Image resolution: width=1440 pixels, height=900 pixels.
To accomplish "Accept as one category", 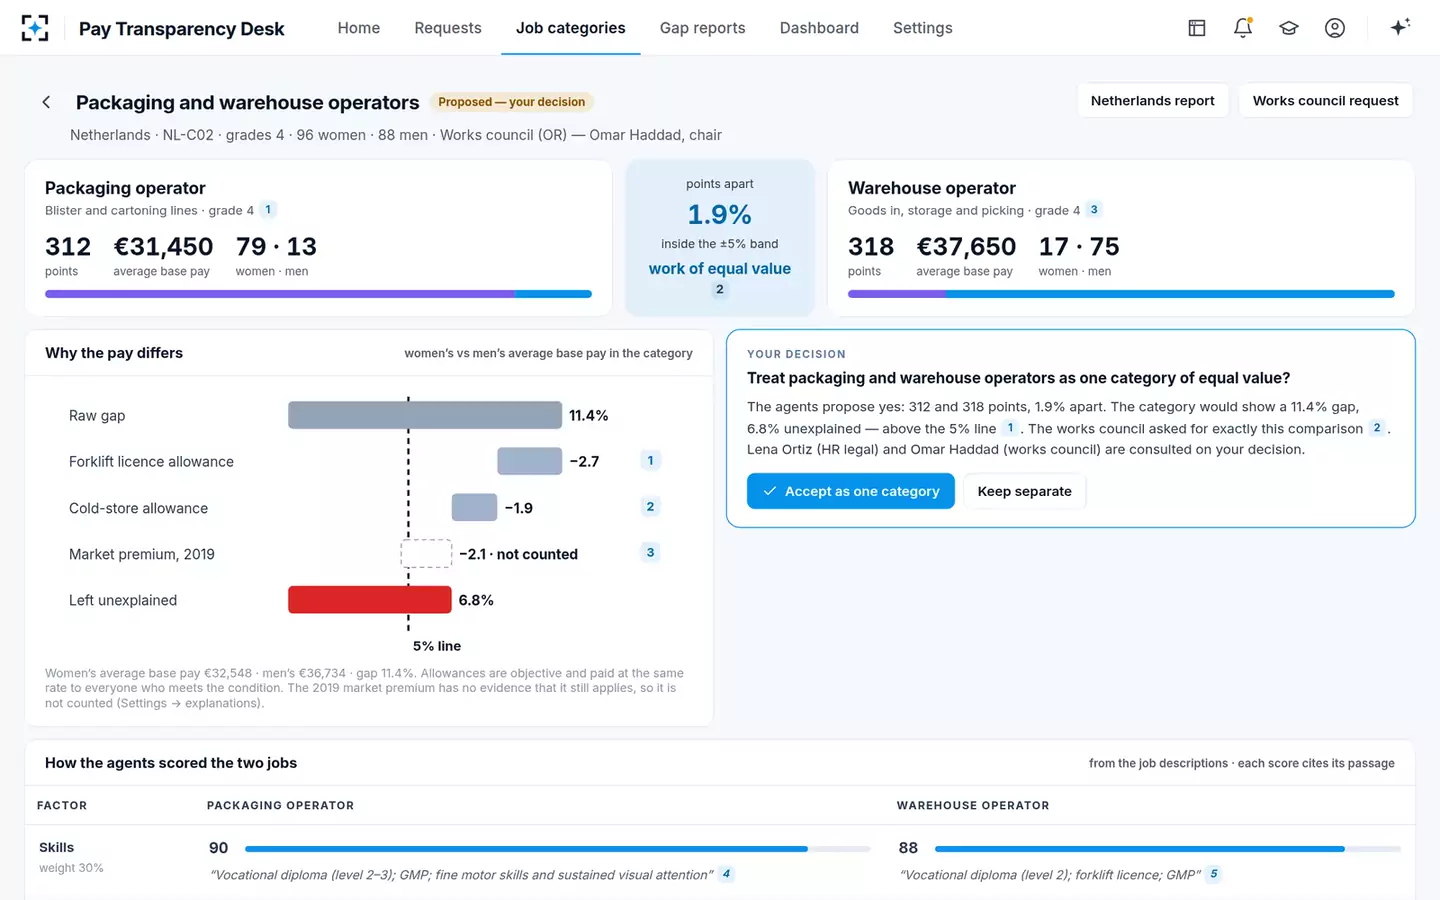I will pos(851,491).
